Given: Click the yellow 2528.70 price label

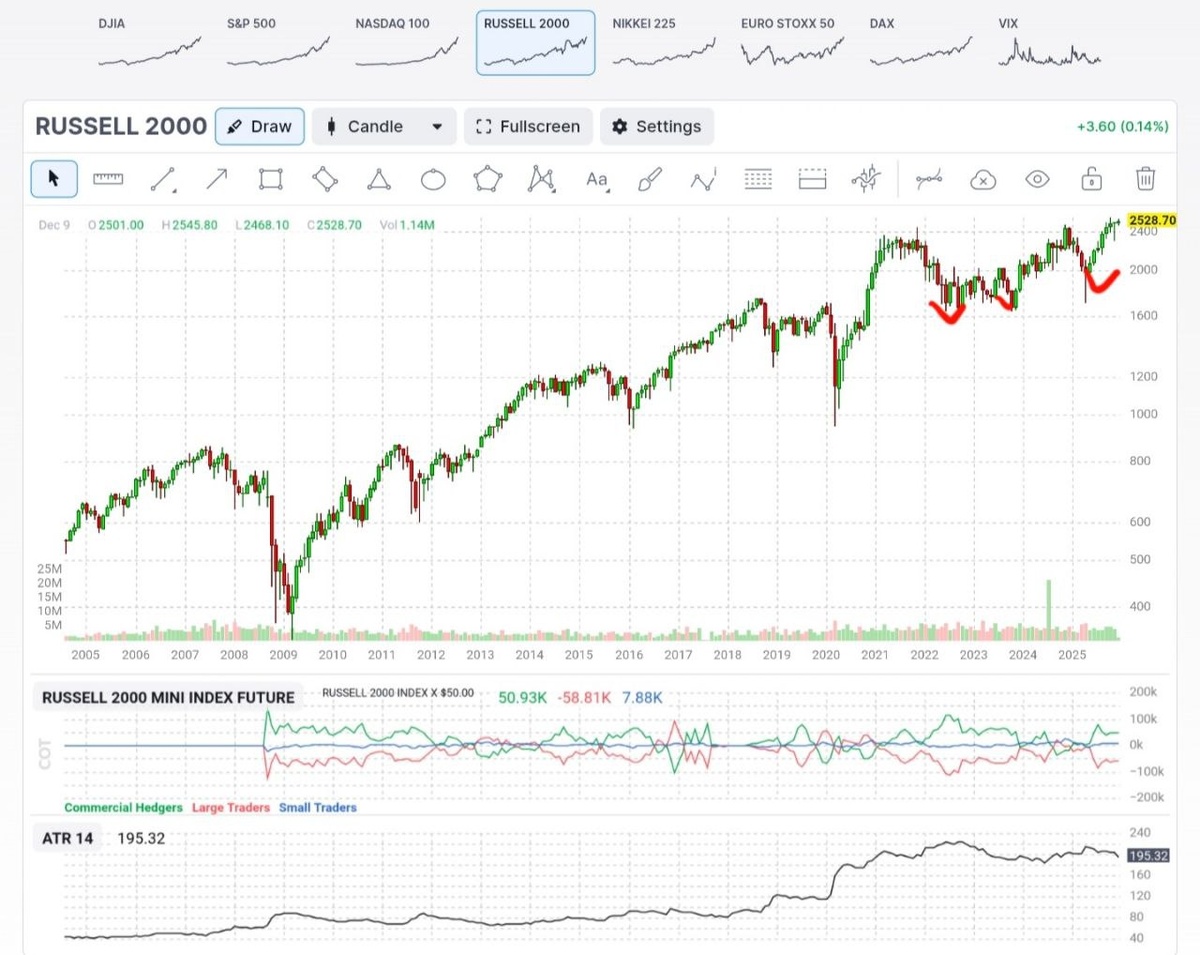Looking at the screenshot, I should click(x=1151, y=220).
